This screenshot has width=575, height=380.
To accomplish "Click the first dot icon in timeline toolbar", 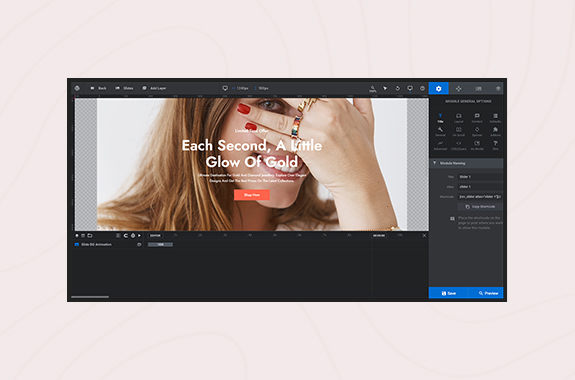I will click(x=77, y=235).
